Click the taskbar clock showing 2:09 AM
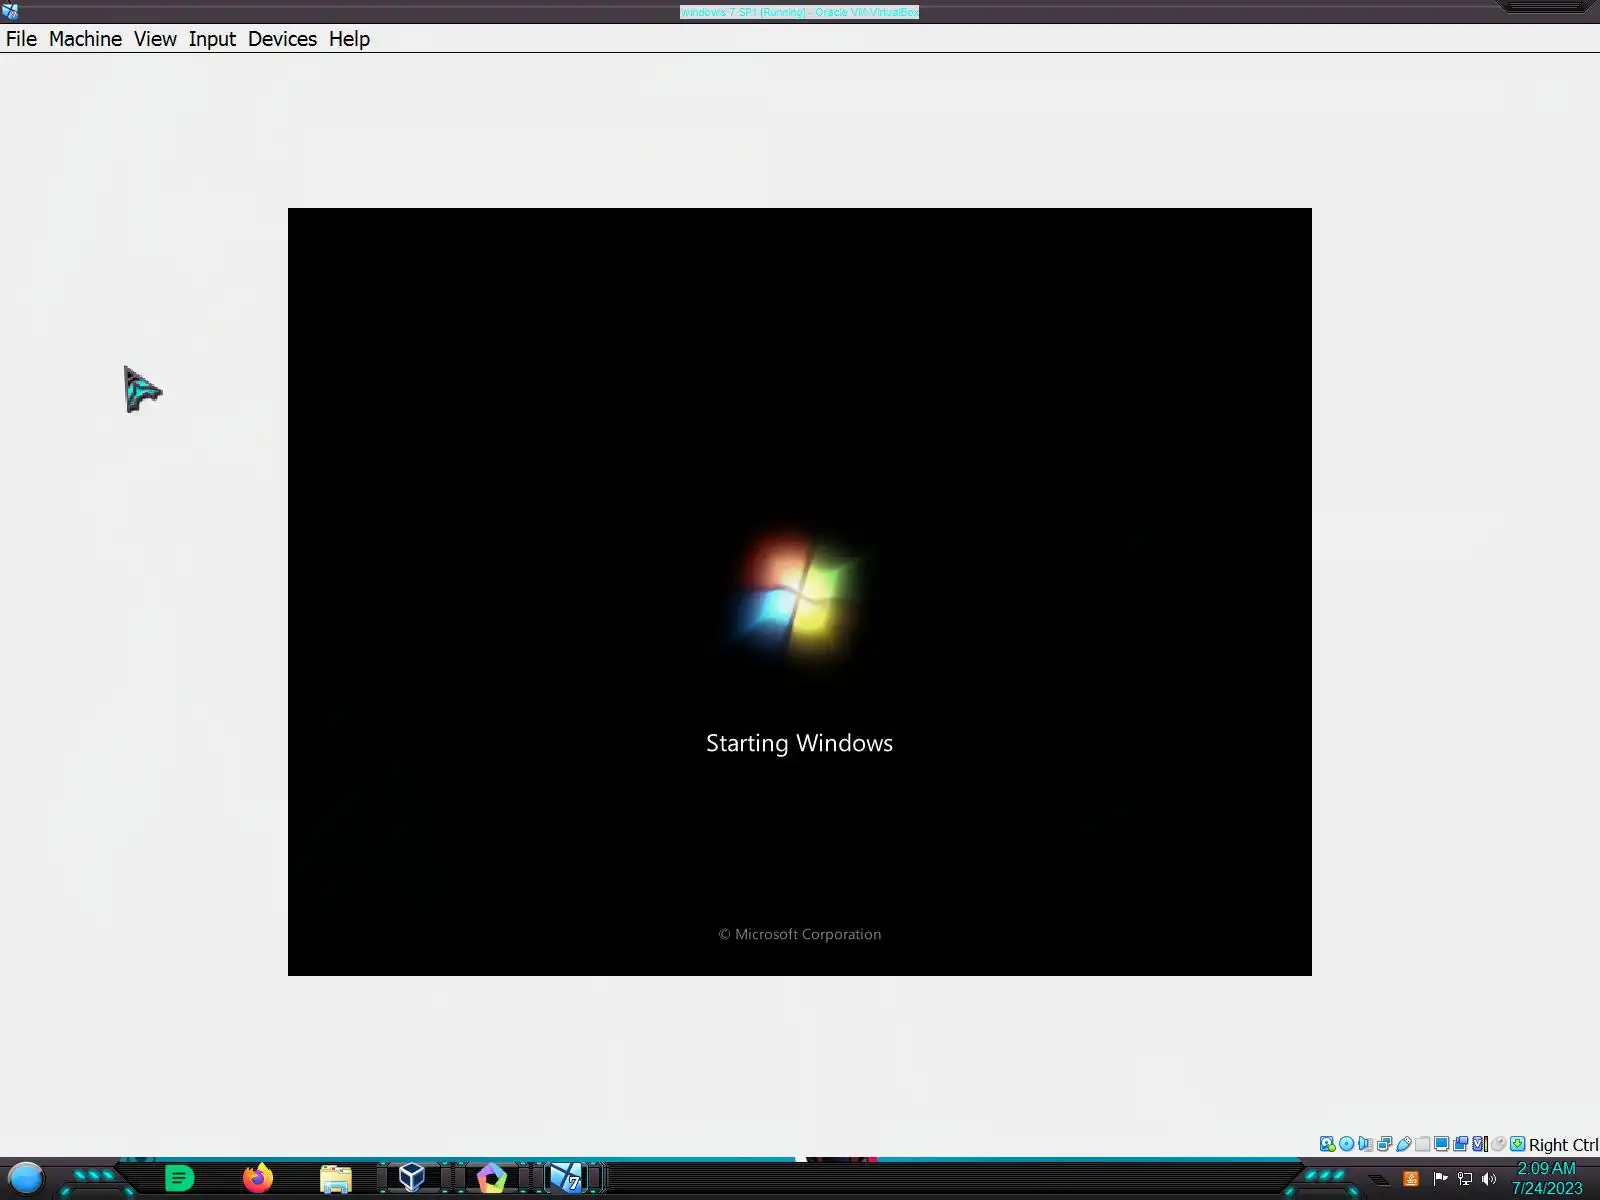 (1547, 1179)
